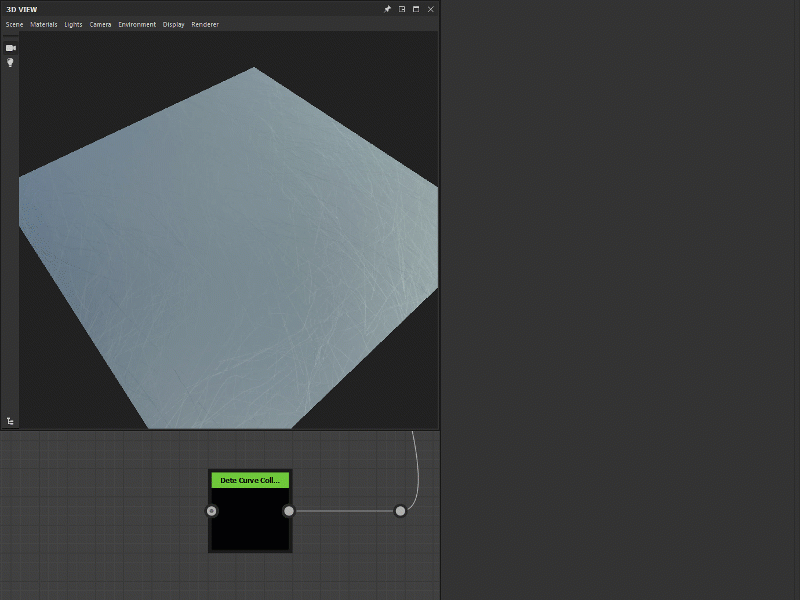Open the Renderer menu
The height and width of the screenshot is (600, 800).
point(204,24)
